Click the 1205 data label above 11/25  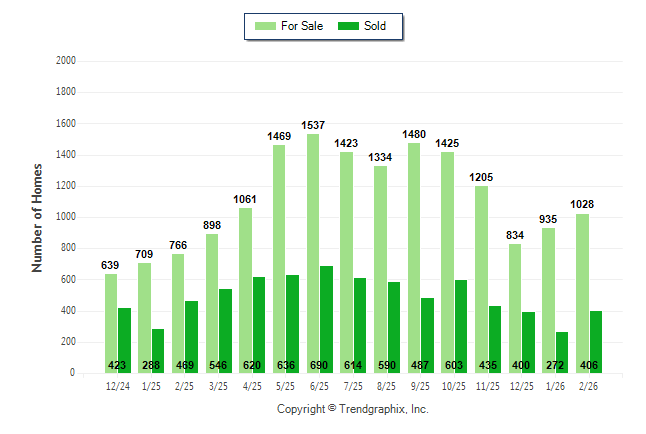481,177
